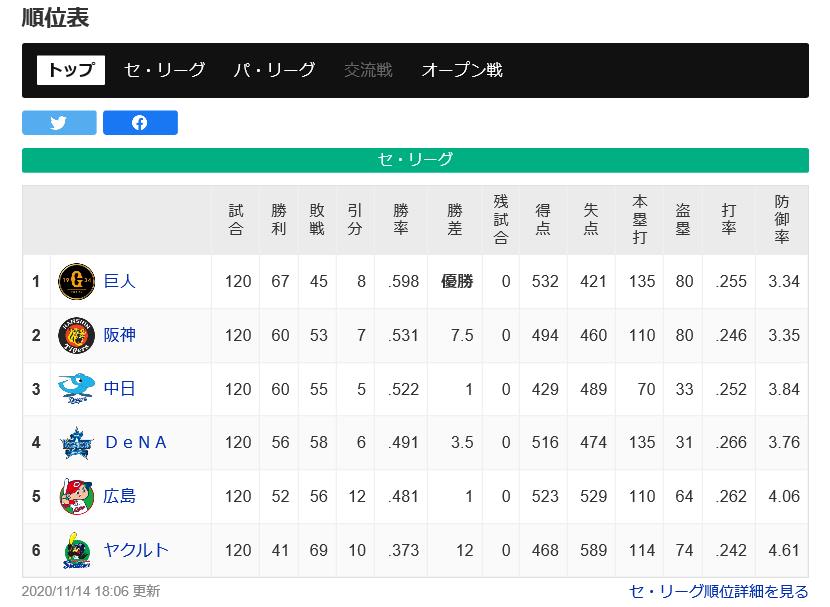The image size is (830, 607).
Task: Click the Chunichi Dragons team logo
Action: pos(77,388)
